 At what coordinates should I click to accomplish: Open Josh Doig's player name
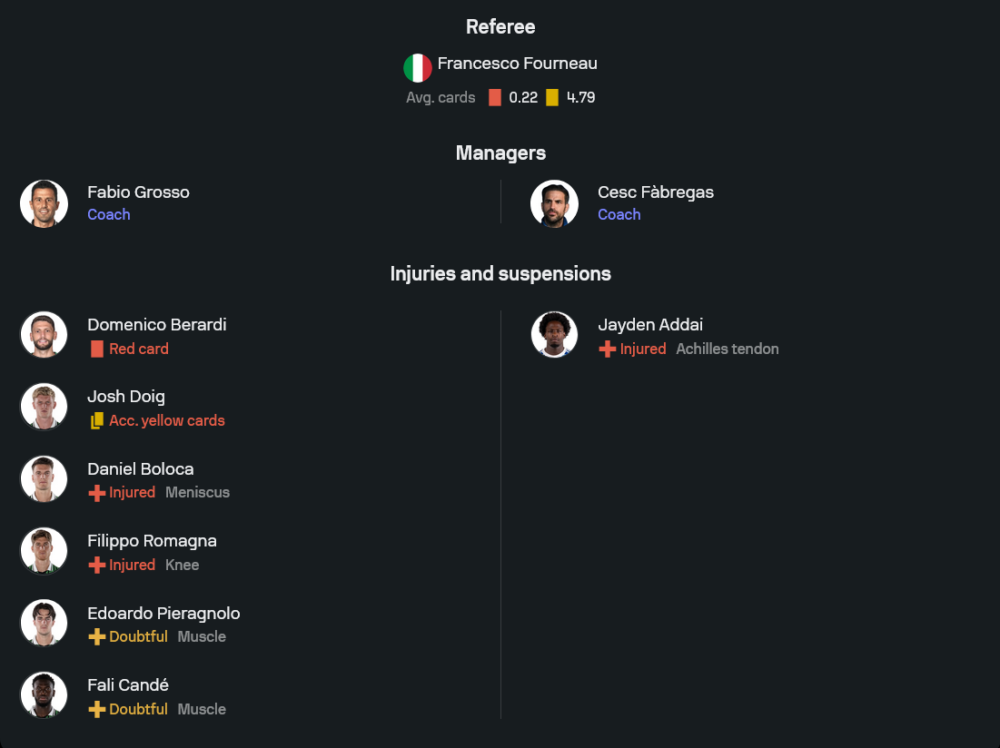click(126, 397)
